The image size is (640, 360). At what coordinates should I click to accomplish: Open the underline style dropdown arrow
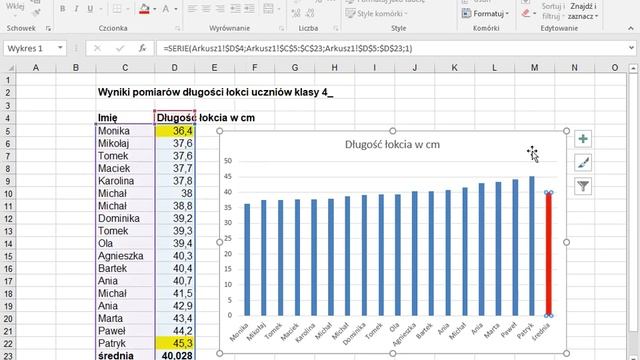click(x=100, y=9)
